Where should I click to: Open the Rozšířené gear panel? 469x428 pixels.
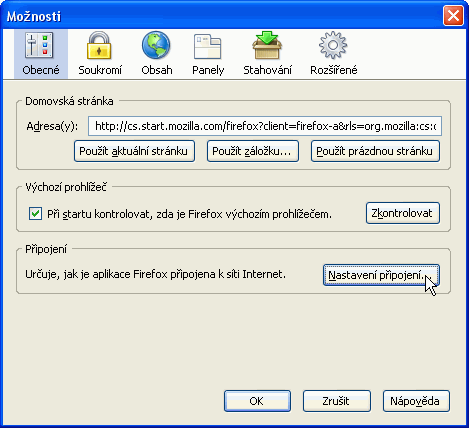pos(333,54)
